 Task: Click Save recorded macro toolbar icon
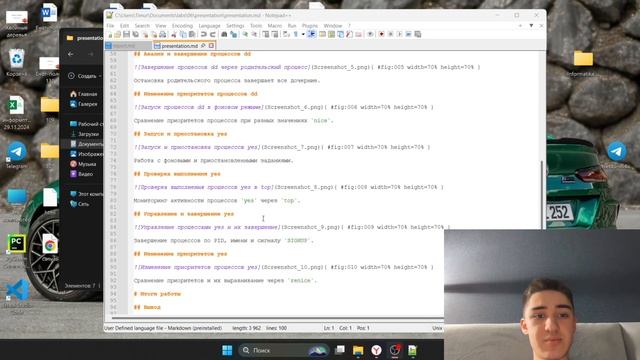(x=418, y=34)
